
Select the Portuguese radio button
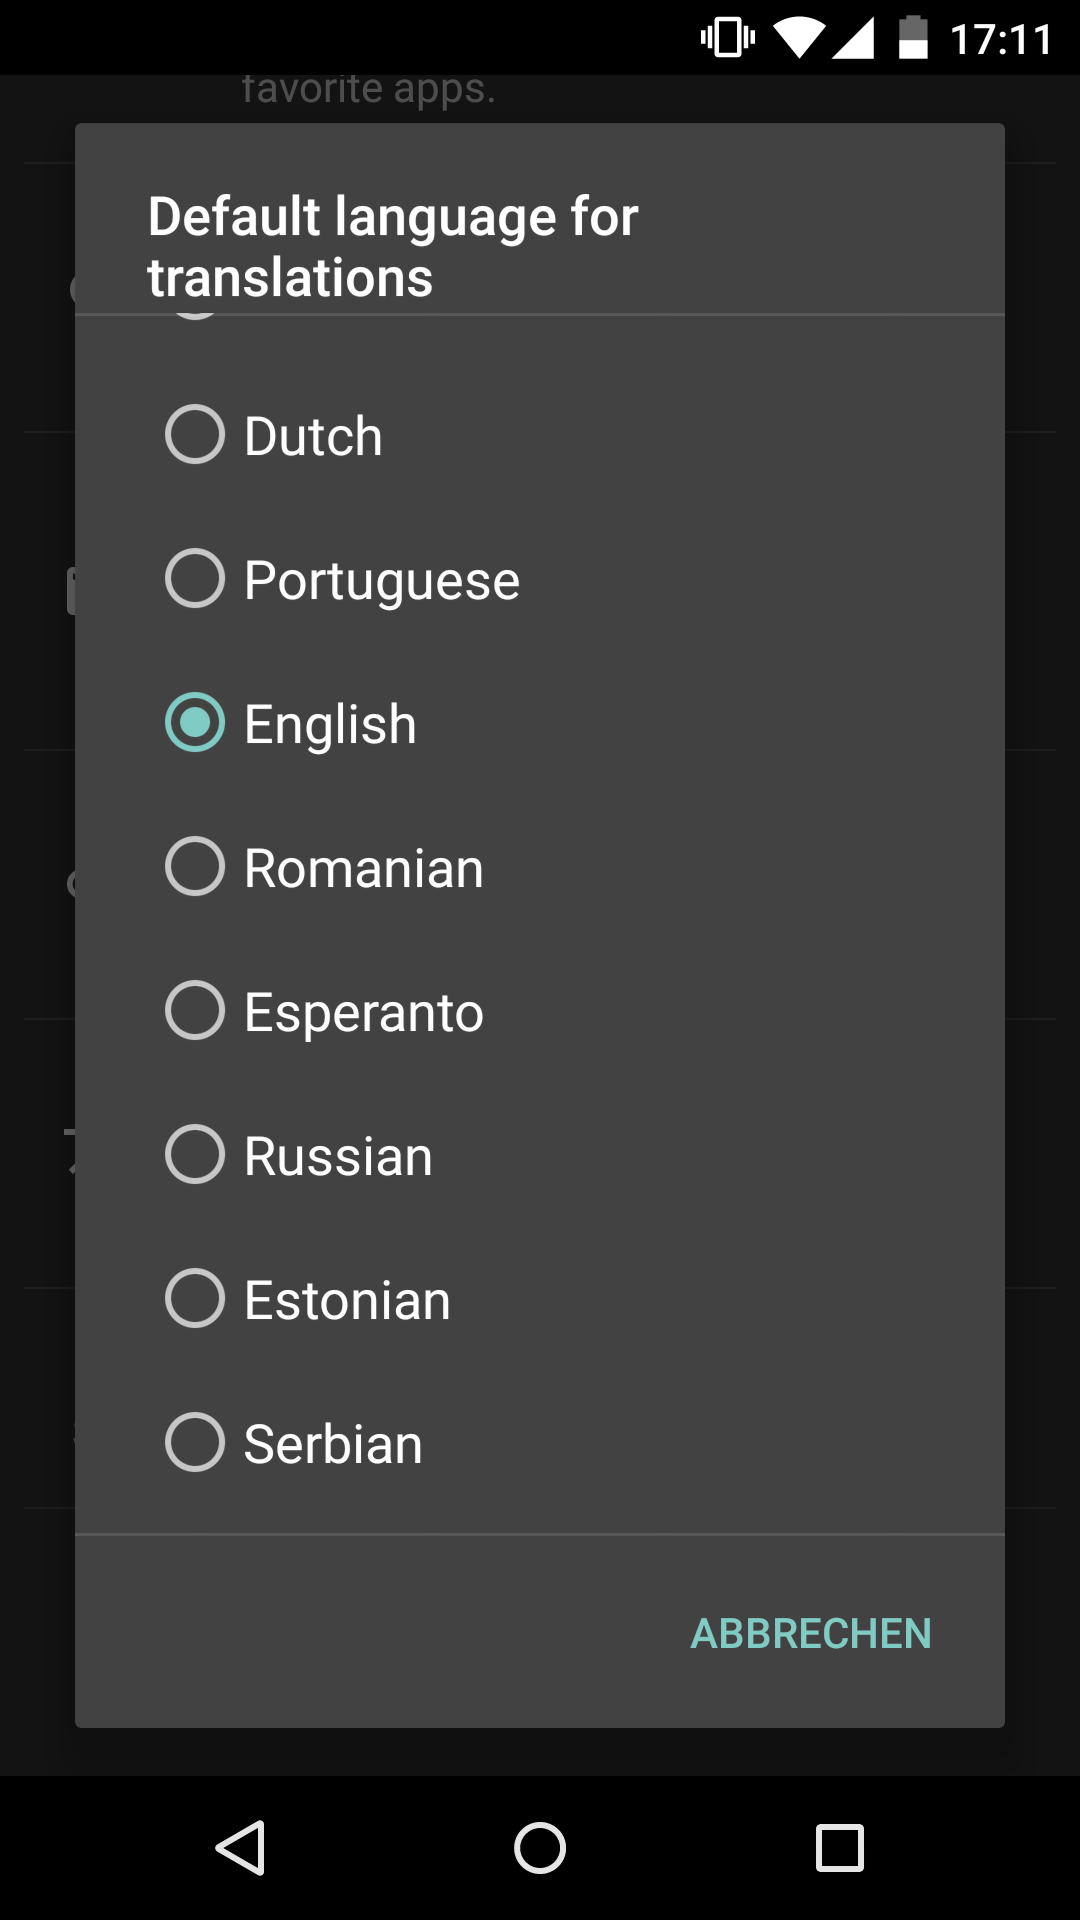[x=195, y=578]
